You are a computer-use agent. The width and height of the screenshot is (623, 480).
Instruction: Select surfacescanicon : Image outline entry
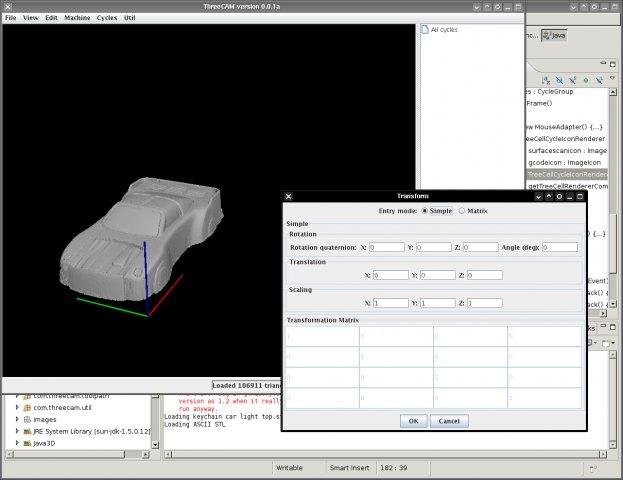click(567, 151)
